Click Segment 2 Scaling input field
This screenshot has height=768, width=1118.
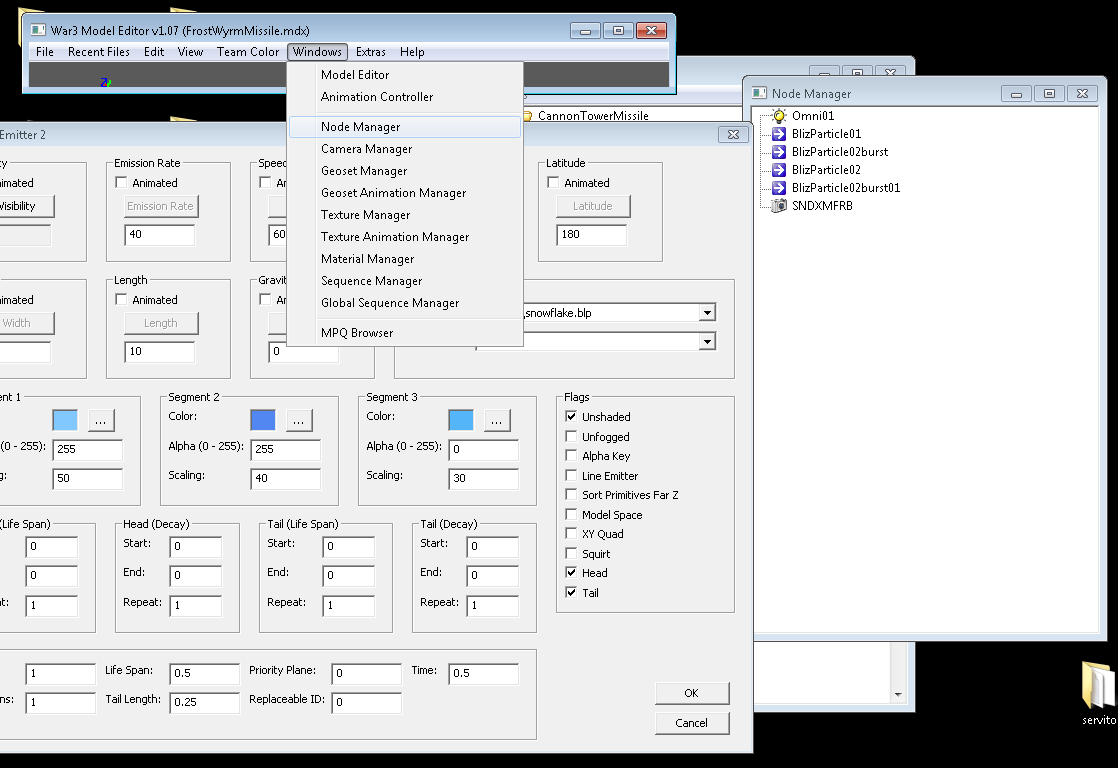[285, 478]
